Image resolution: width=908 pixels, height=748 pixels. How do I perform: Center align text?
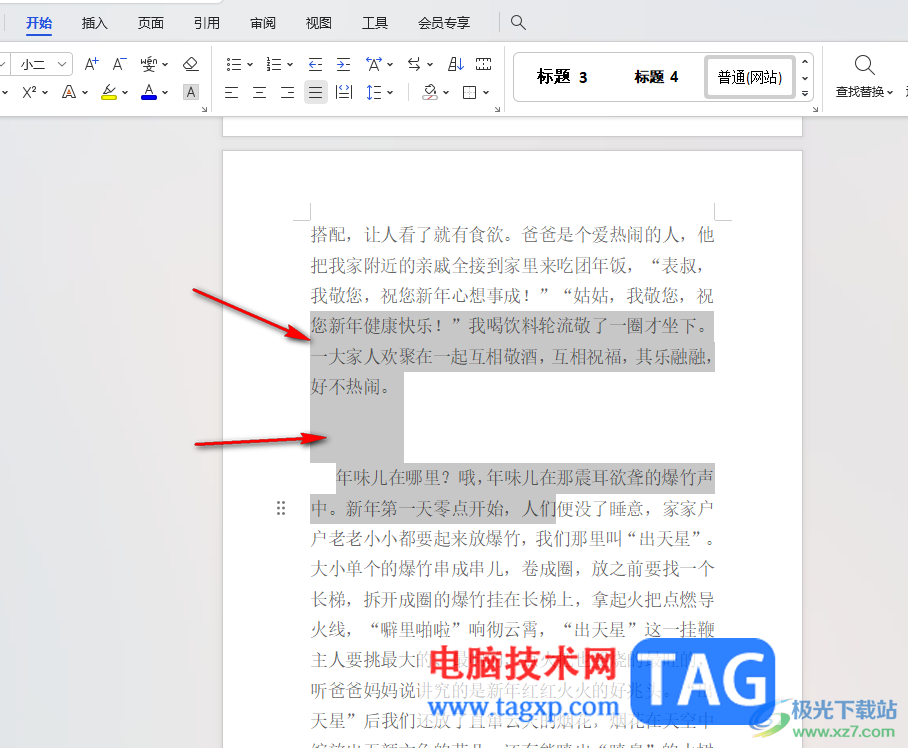(259, 92)
